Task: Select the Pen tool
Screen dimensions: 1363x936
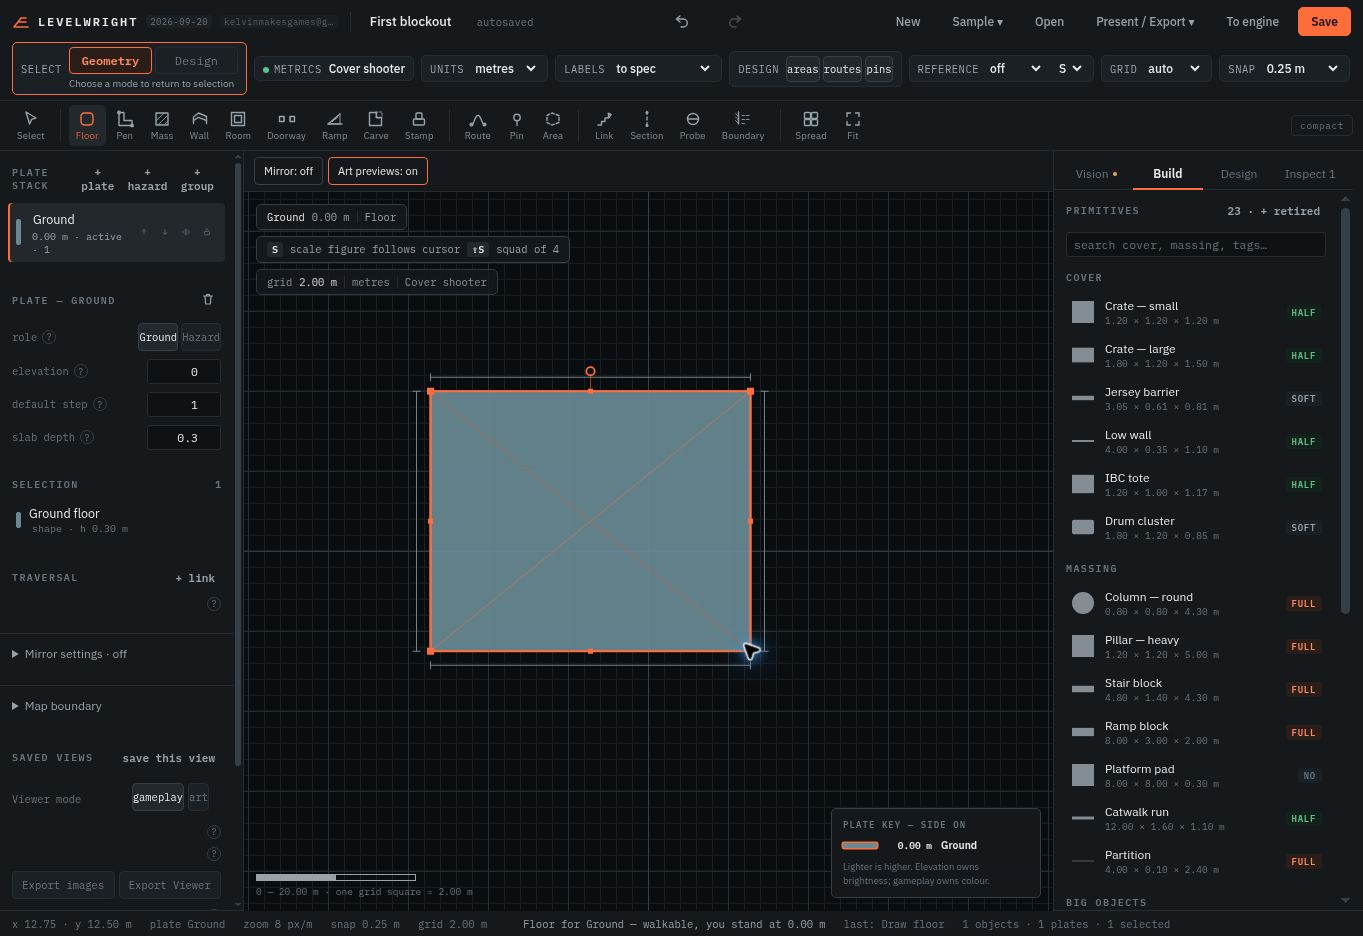Action: pos(124,125)
